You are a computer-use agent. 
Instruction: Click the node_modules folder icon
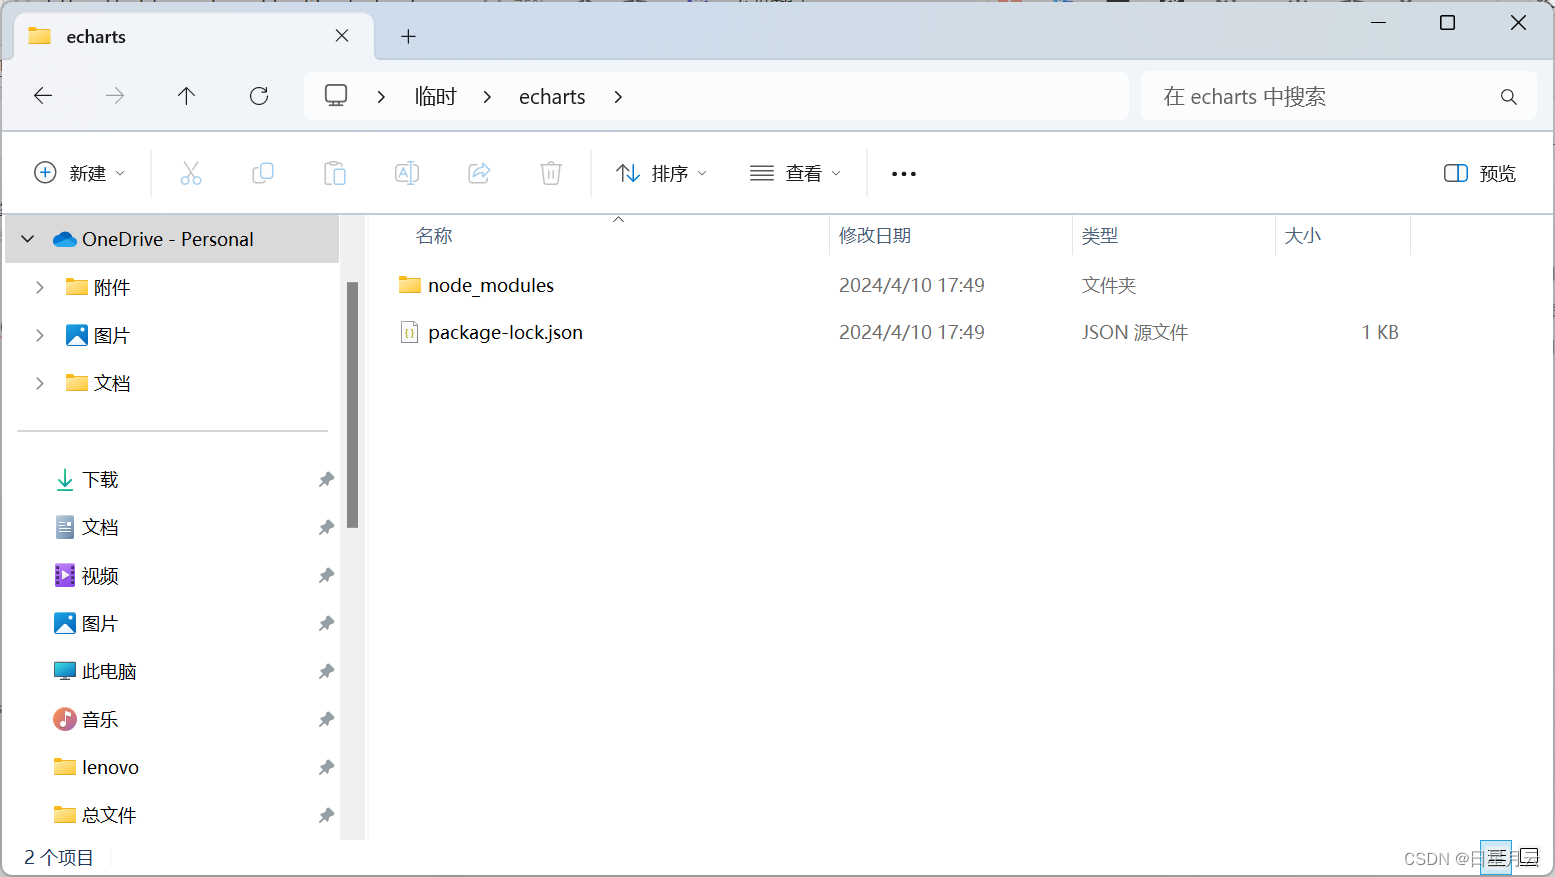coord(410,285)
